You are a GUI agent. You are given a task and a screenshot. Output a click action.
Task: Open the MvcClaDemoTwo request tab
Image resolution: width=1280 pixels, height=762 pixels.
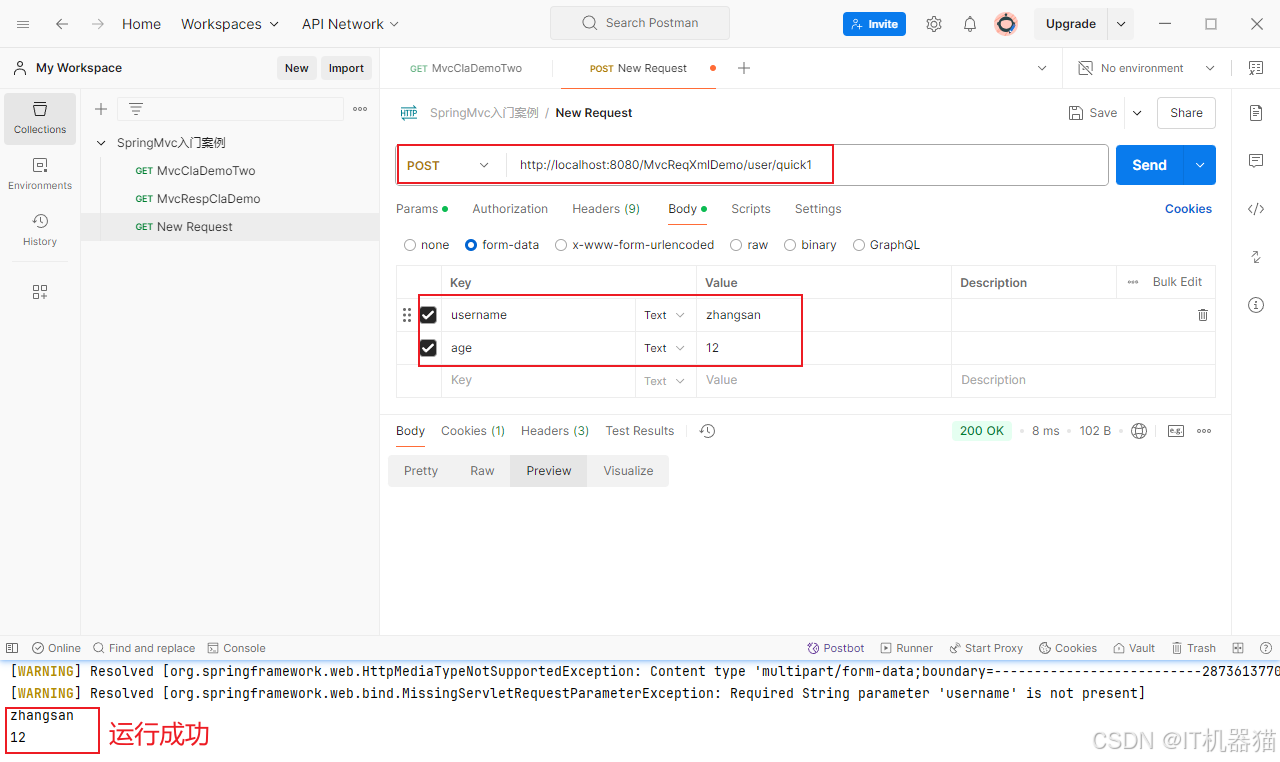click(466, 68)
